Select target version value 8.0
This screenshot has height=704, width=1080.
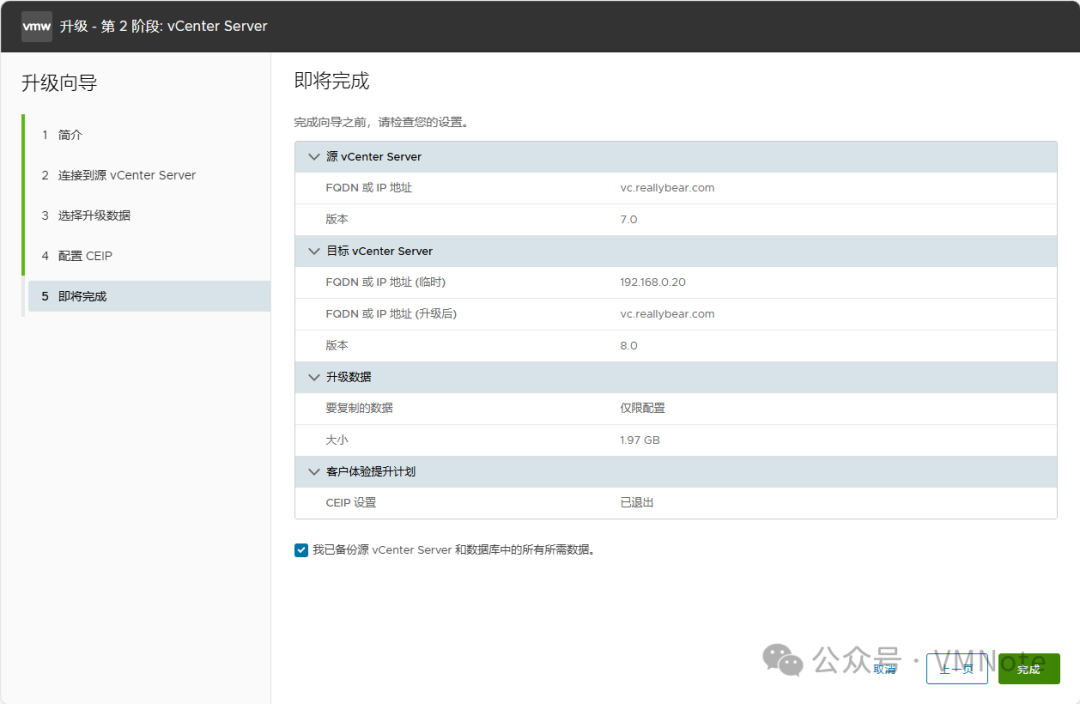pyautogui.click(x=628, y=346)
